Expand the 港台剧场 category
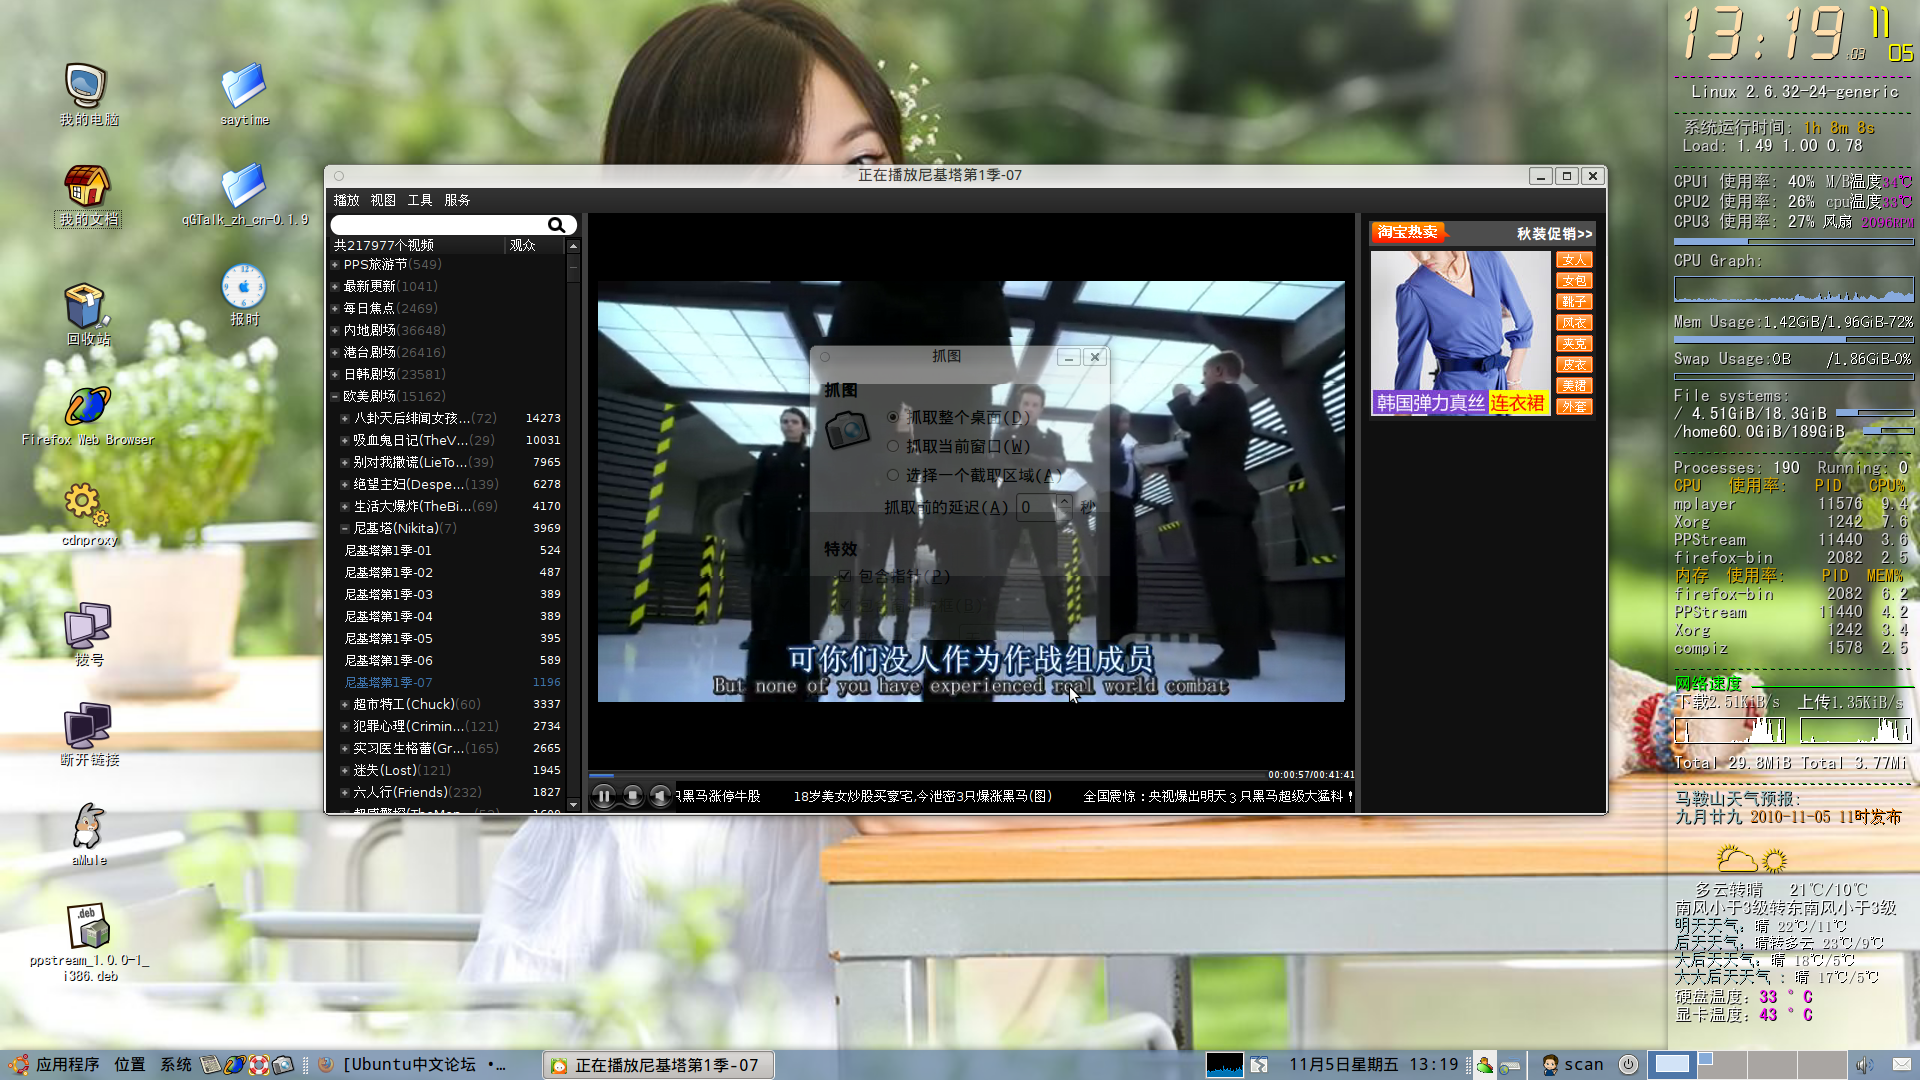This screenshot has height=1080, width=1920. click(x=336, y=353)
